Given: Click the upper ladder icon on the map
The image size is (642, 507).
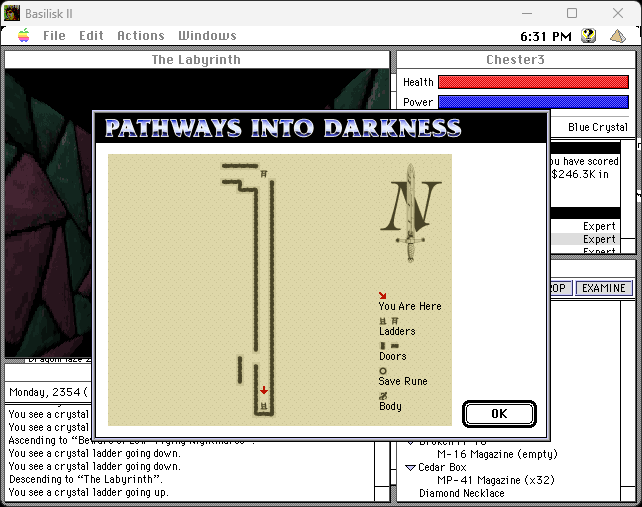Looking at the screenshot, I should 264,174.
